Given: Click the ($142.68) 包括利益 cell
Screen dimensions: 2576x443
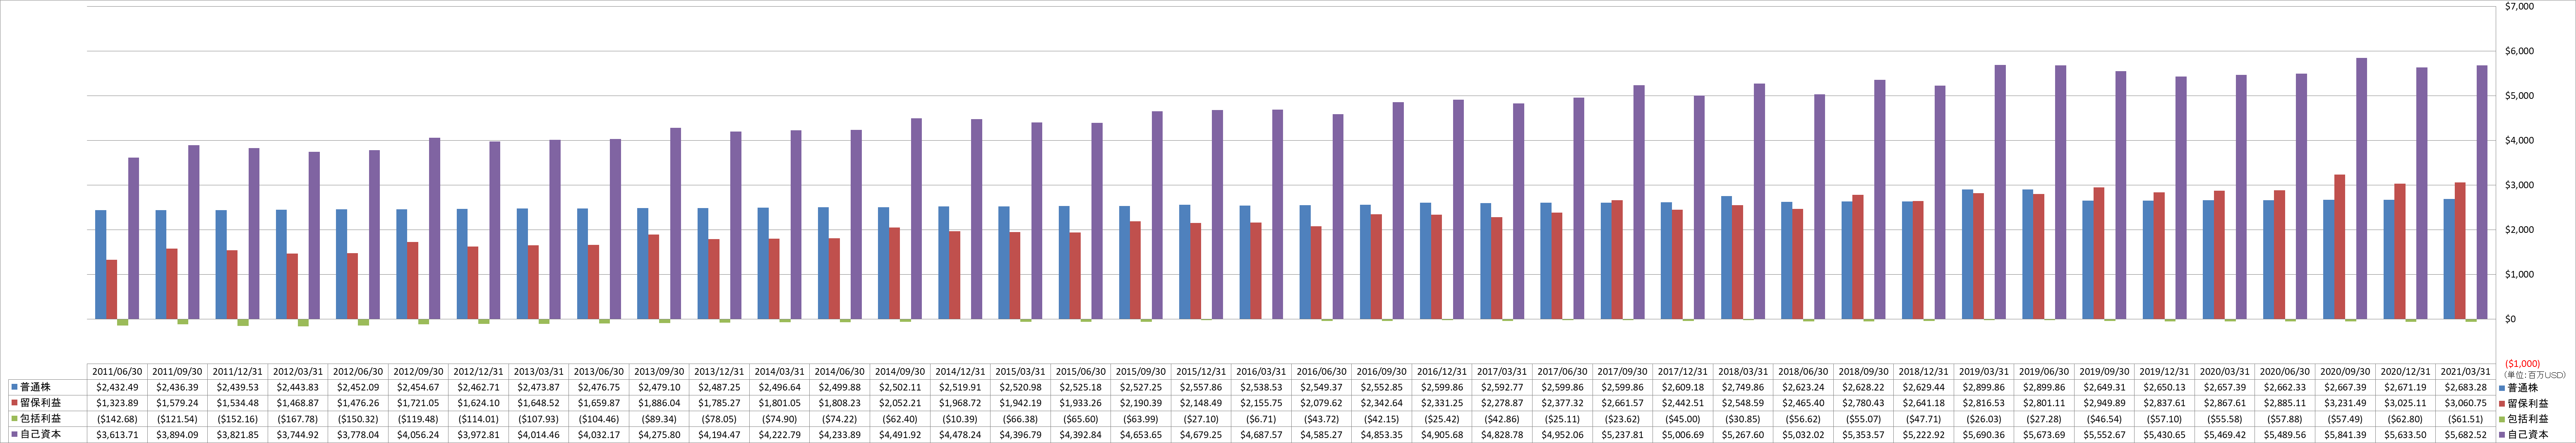Looking at the screenshot, I should tap(118, 419).
